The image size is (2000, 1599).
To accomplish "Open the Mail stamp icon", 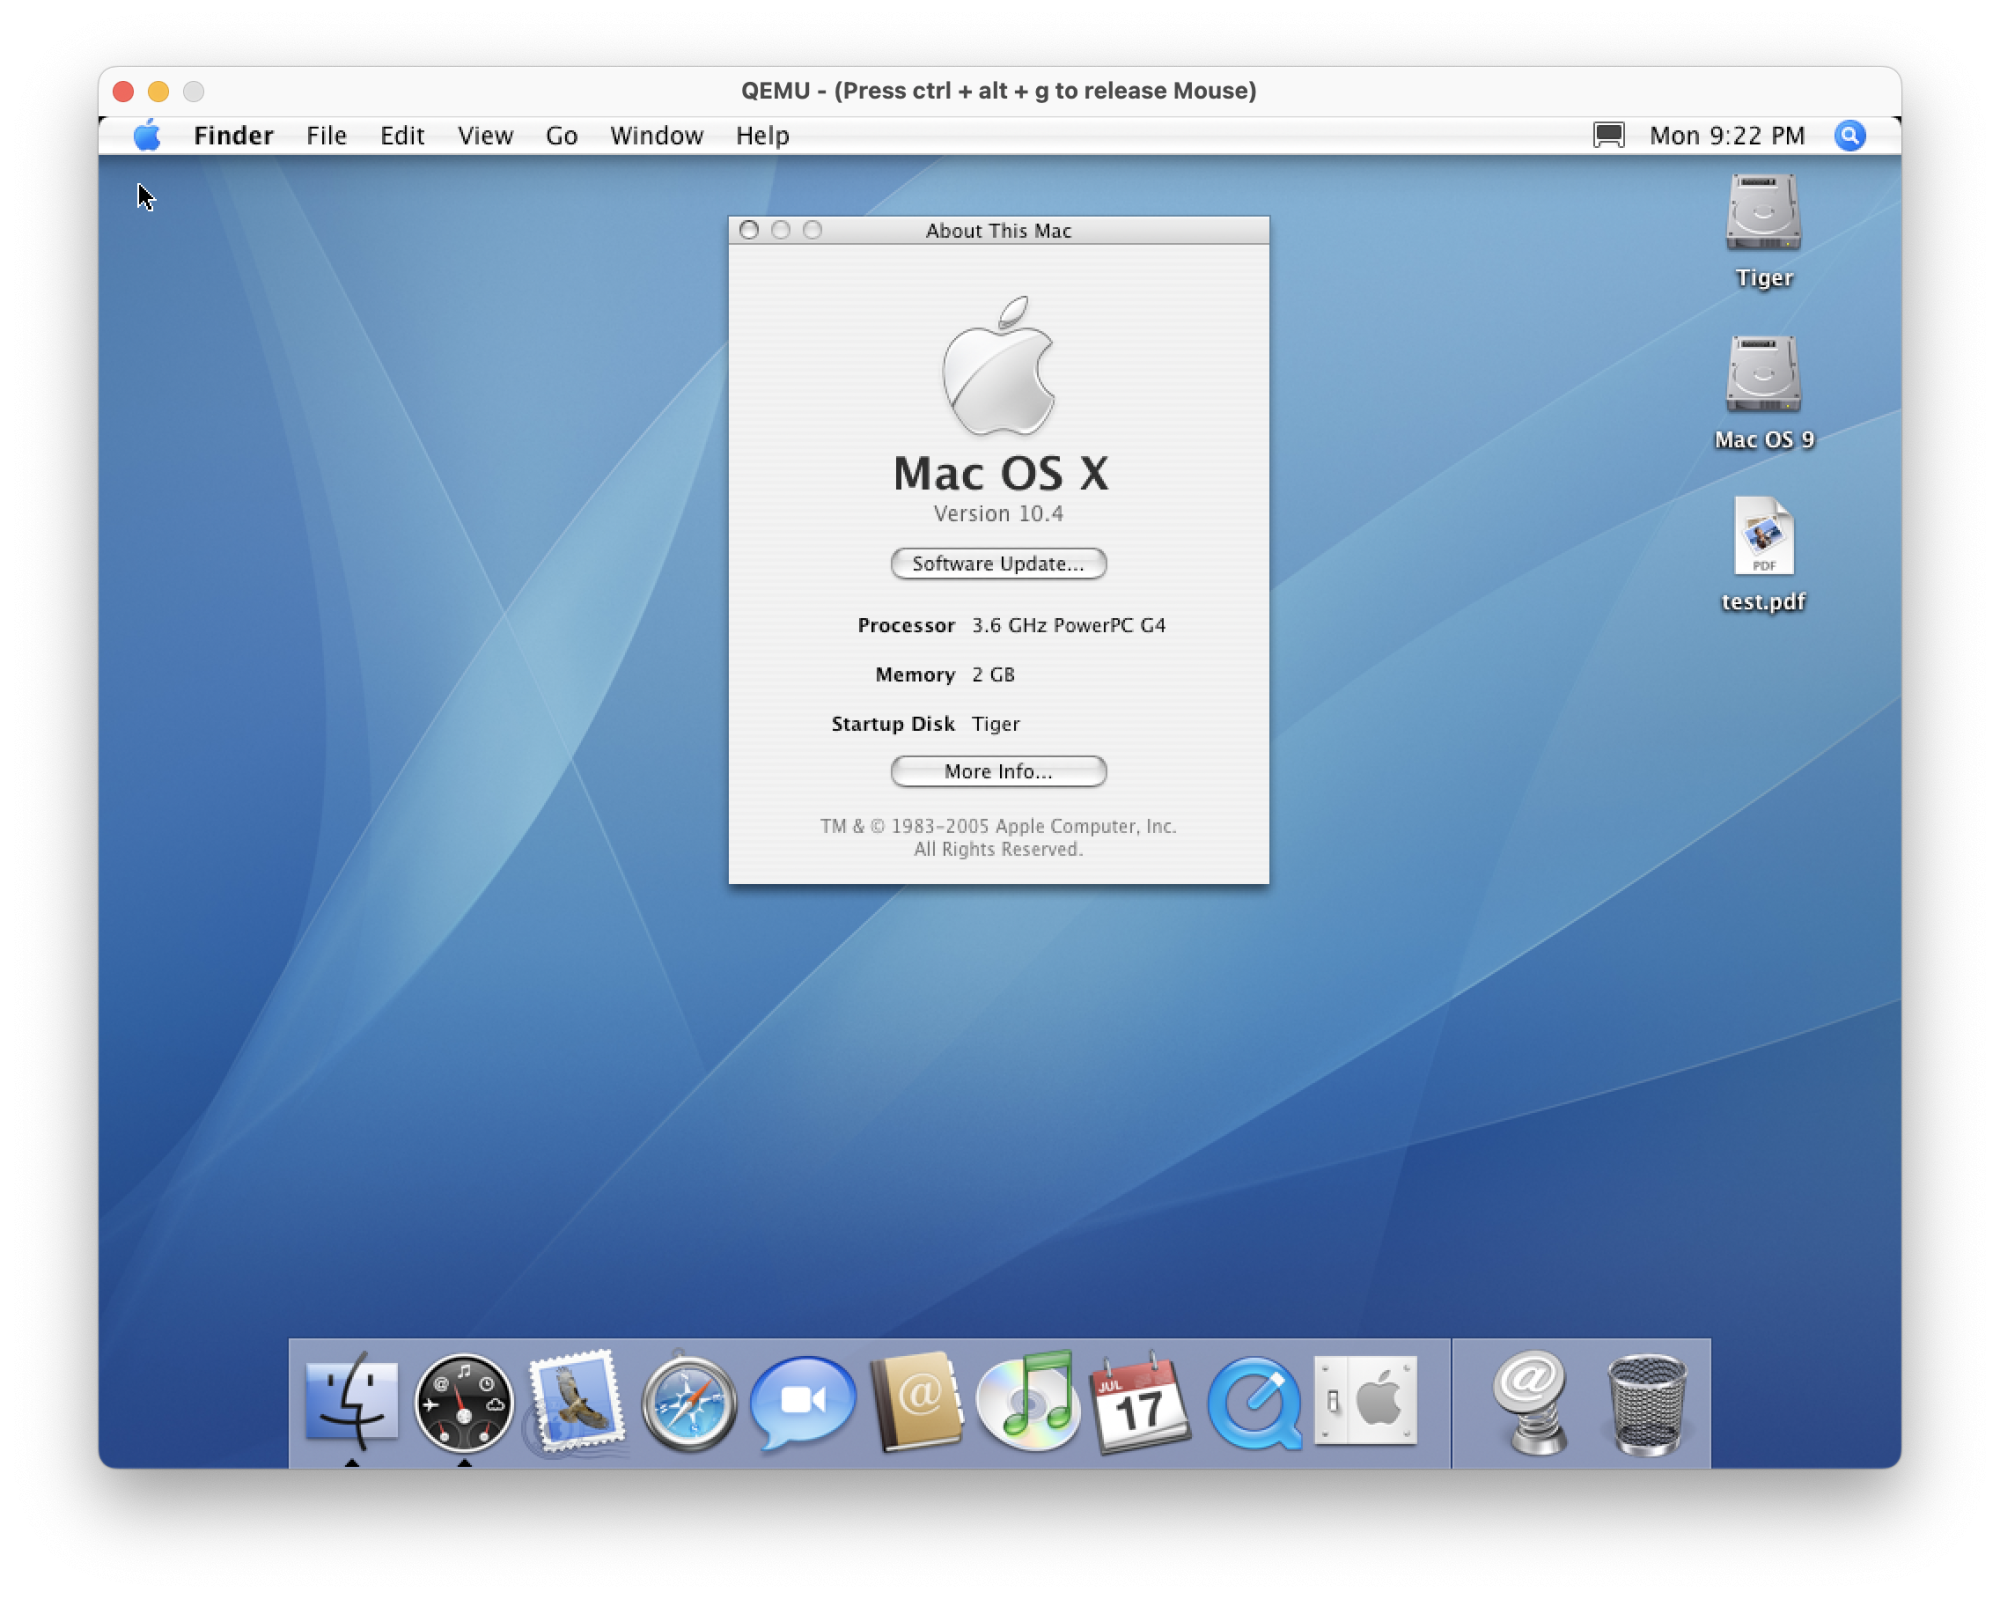I will (576, 1400).
